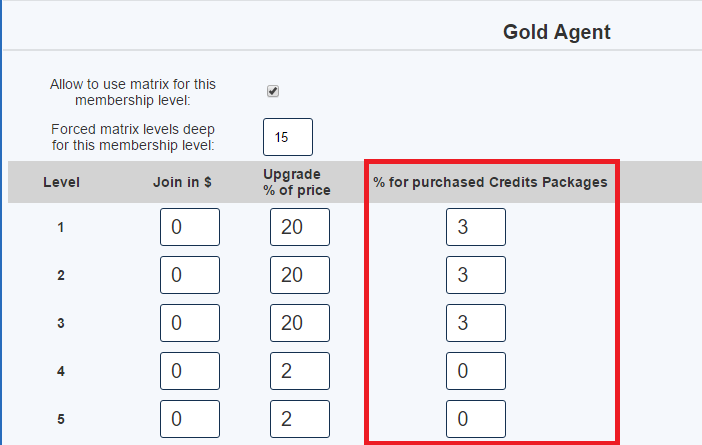Select Level 1 Upgrade % of price field

tap(300, 227)
